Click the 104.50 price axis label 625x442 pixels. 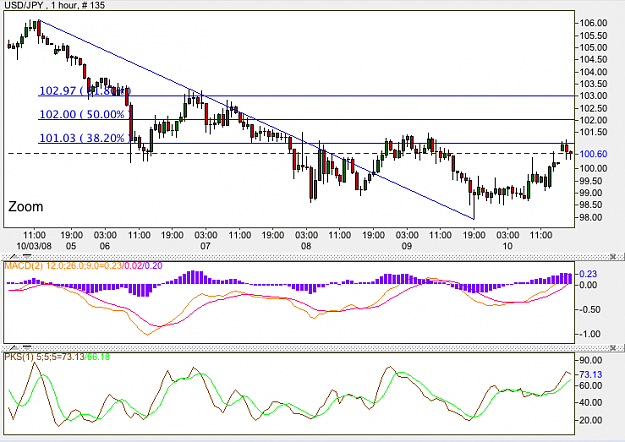click(593, 59)
